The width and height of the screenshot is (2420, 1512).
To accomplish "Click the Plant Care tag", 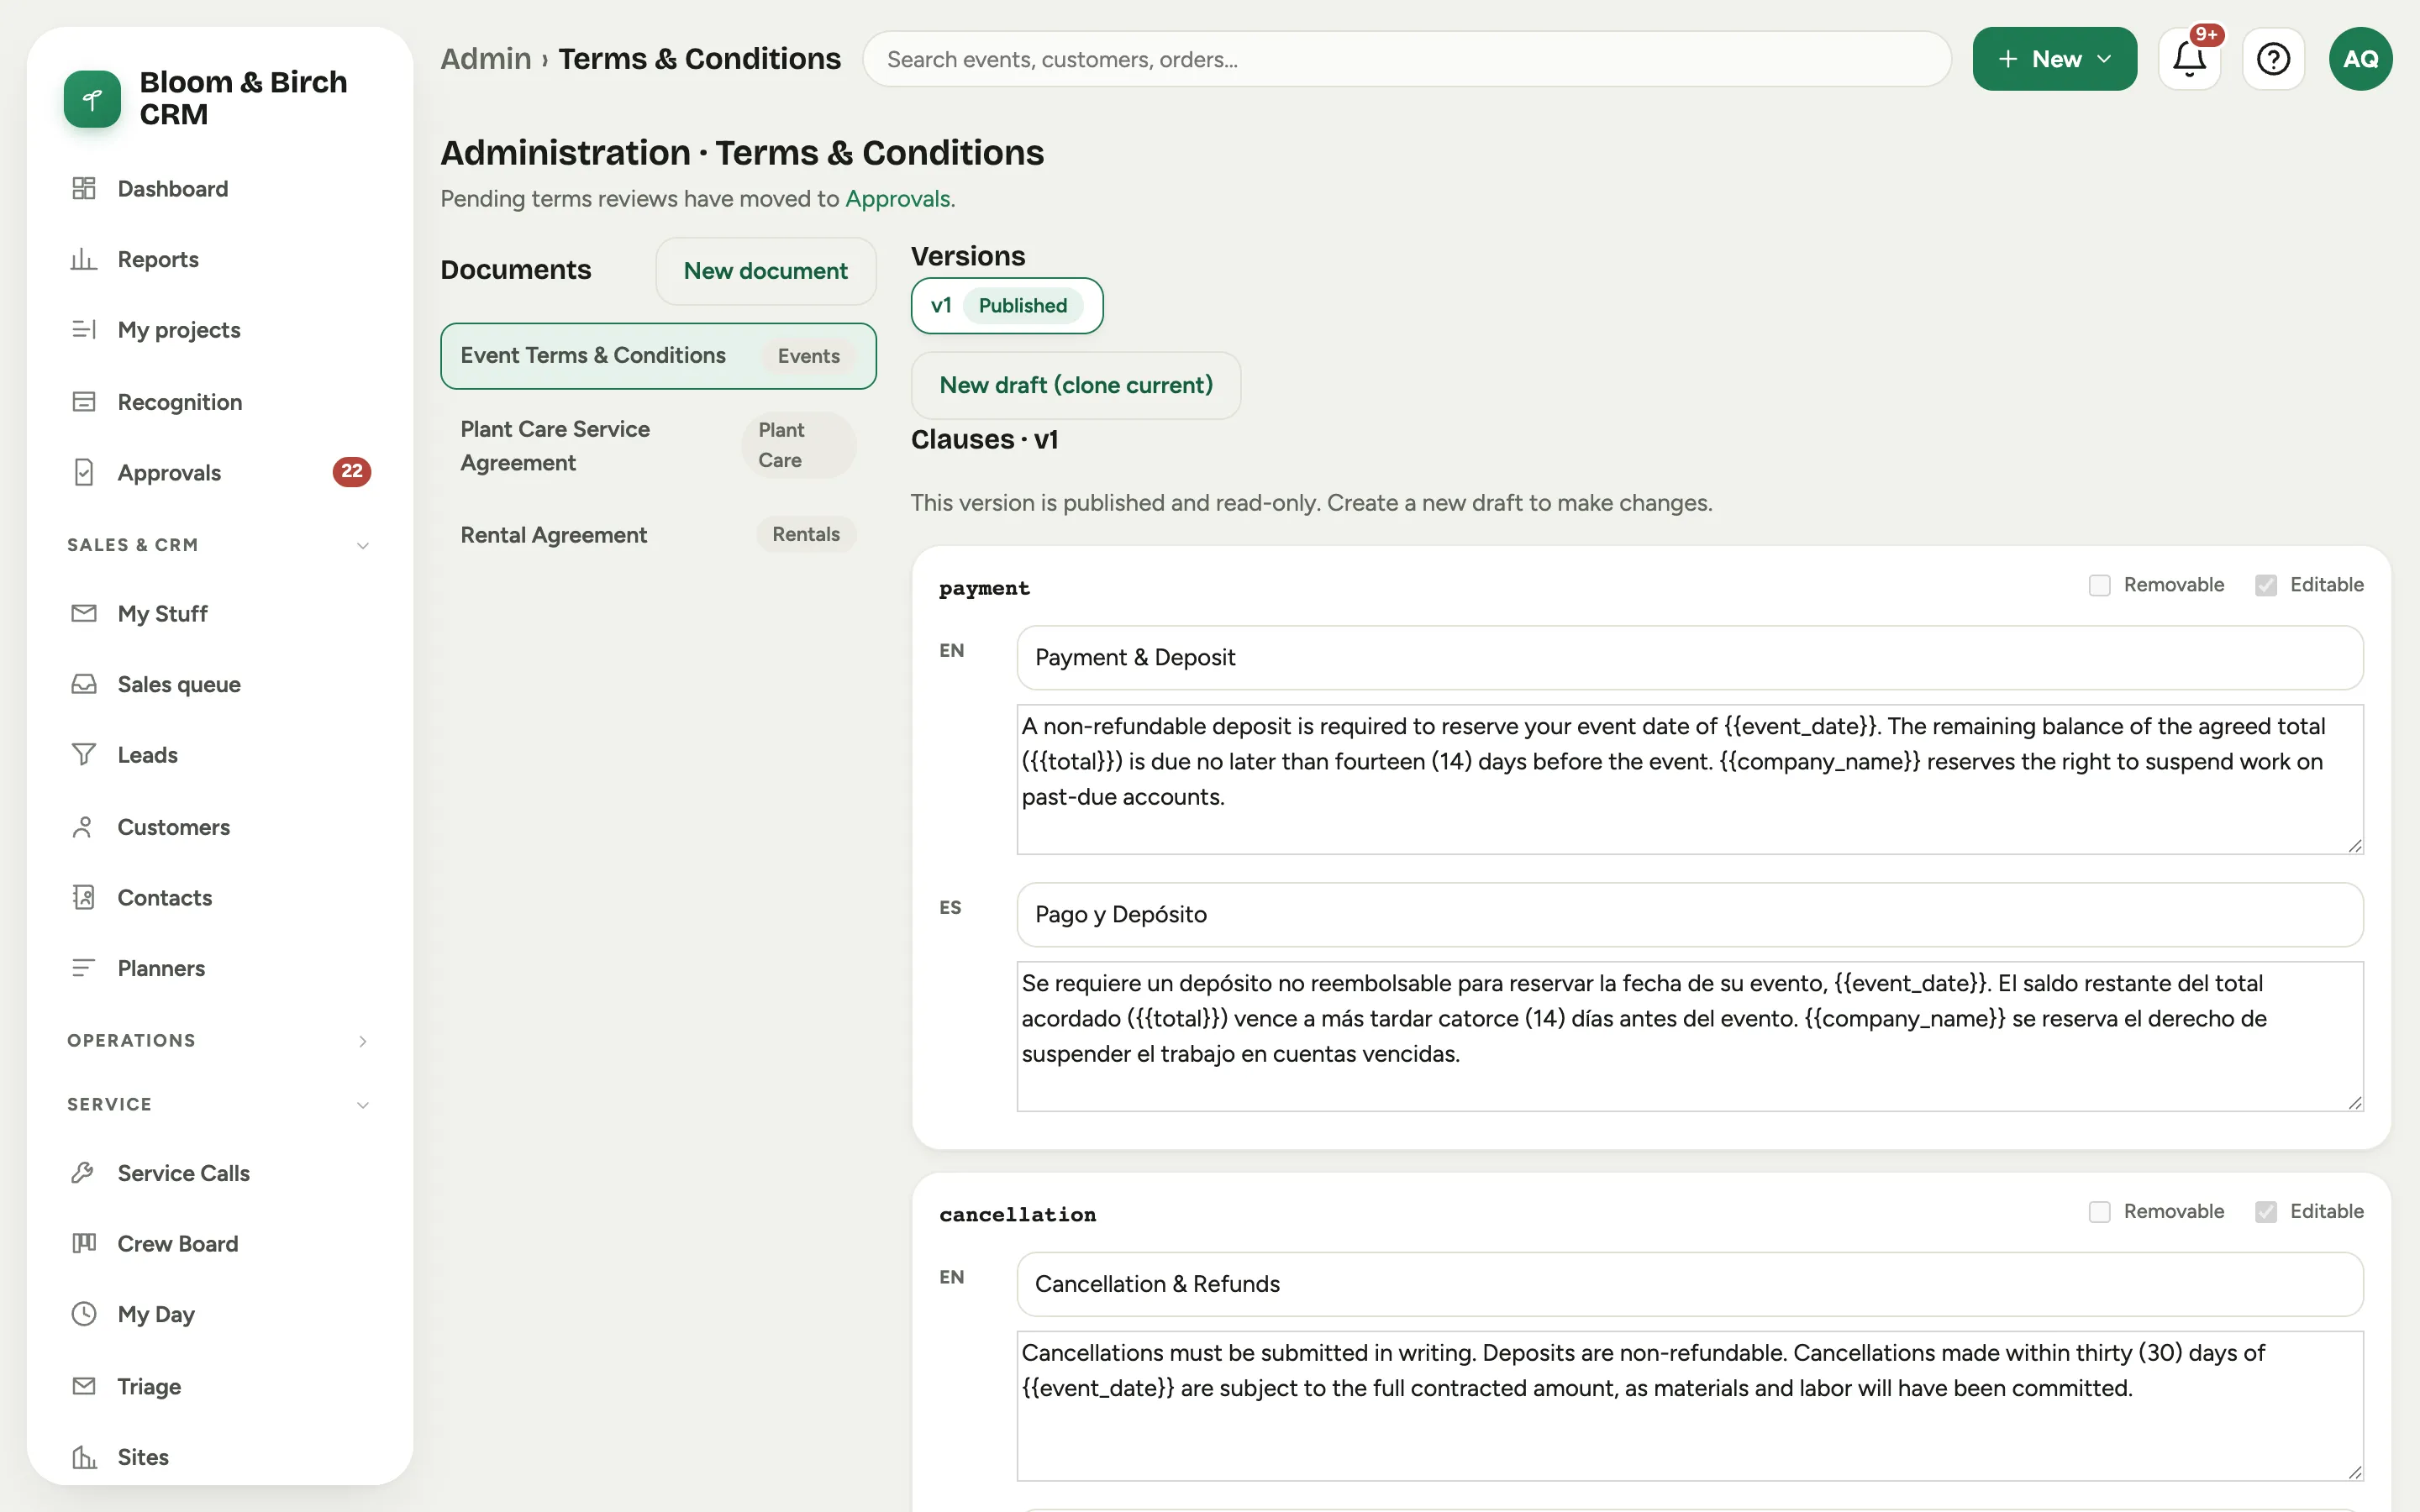I will coord(799,445).
